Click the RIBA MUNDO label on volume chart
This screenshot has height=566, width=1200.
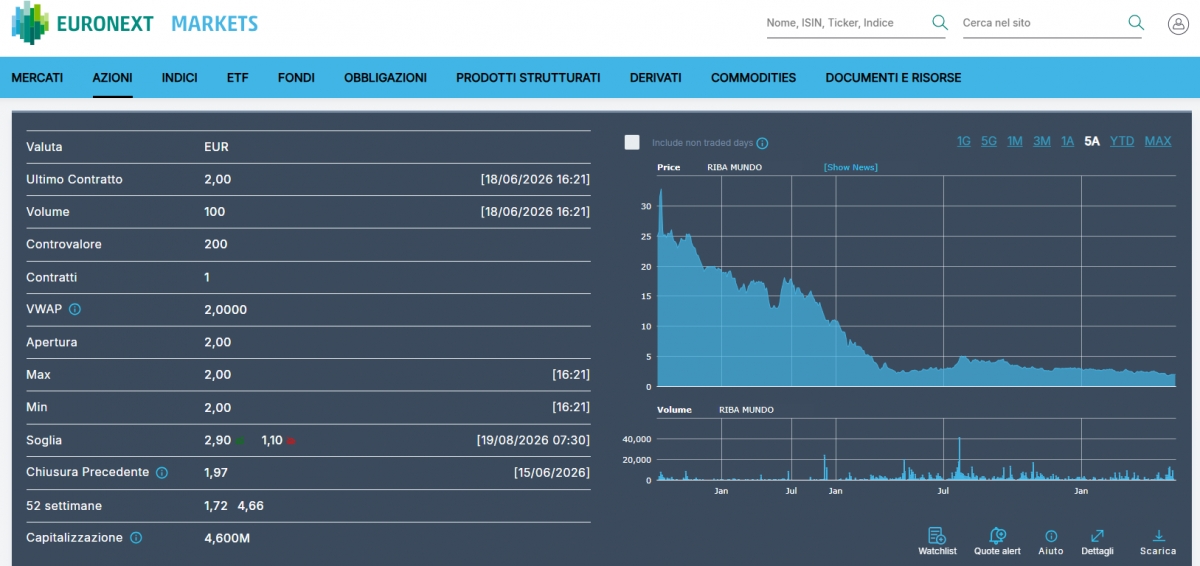point(746,410)
